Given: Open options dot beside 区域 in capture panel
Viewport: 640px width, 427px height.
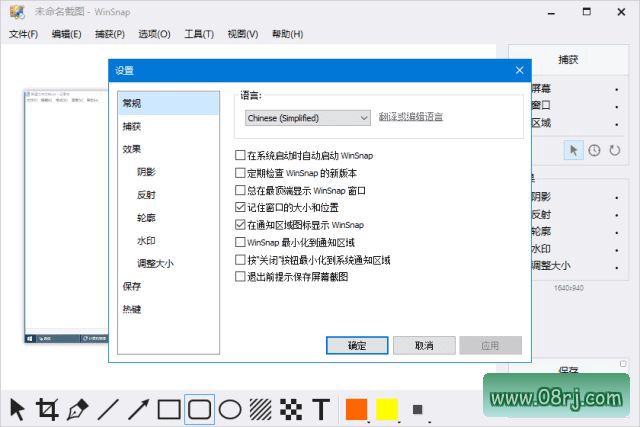Looking at the screenshot, I should (x=617, y=124).
